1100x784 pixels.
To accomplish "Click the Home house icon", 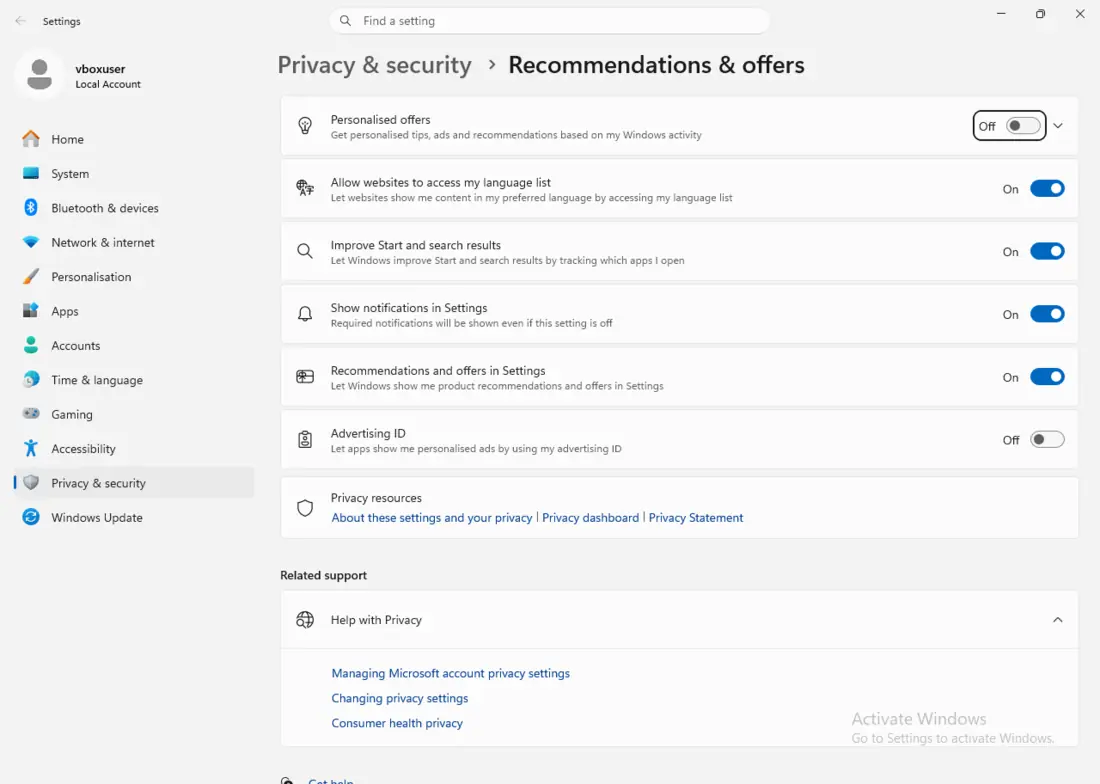I will tap(31, 139).
